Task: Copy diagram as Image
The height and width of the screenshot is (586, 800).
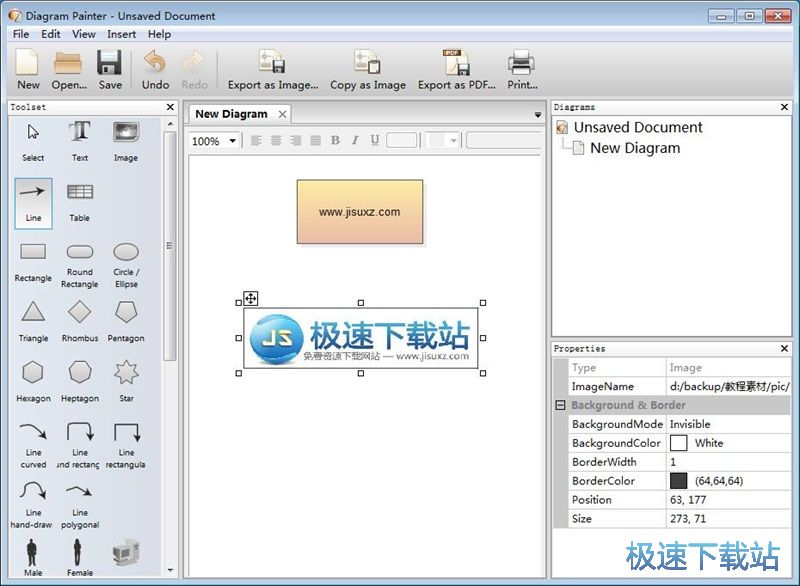Action: (x=367, y=70)
